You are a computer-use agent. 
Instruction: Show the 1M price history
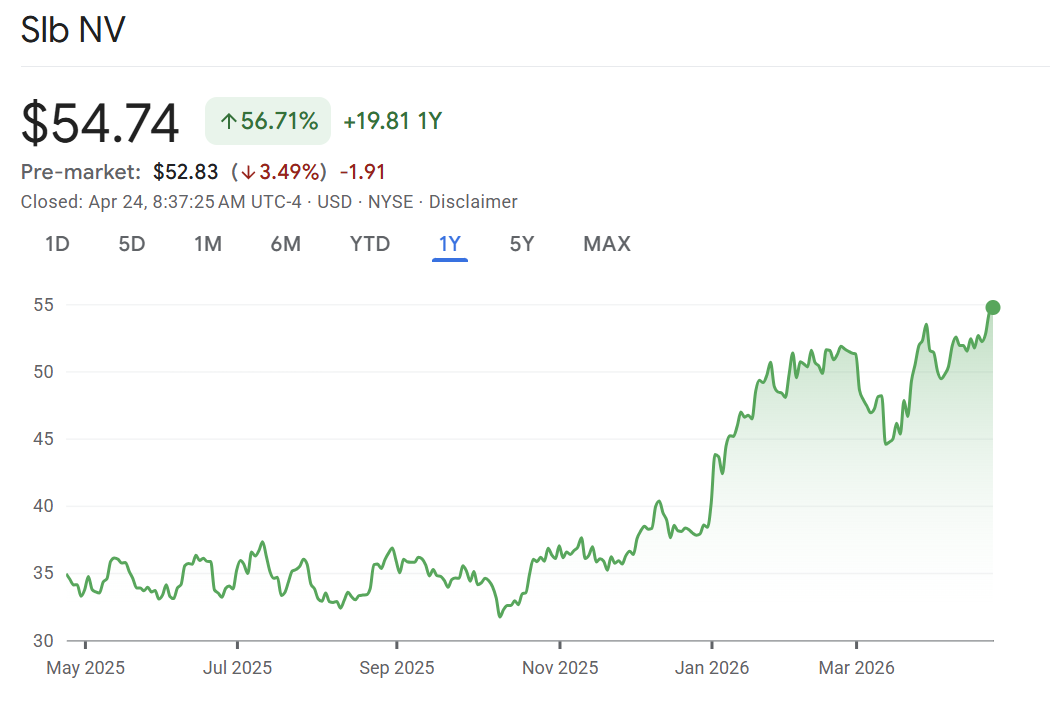208,244
